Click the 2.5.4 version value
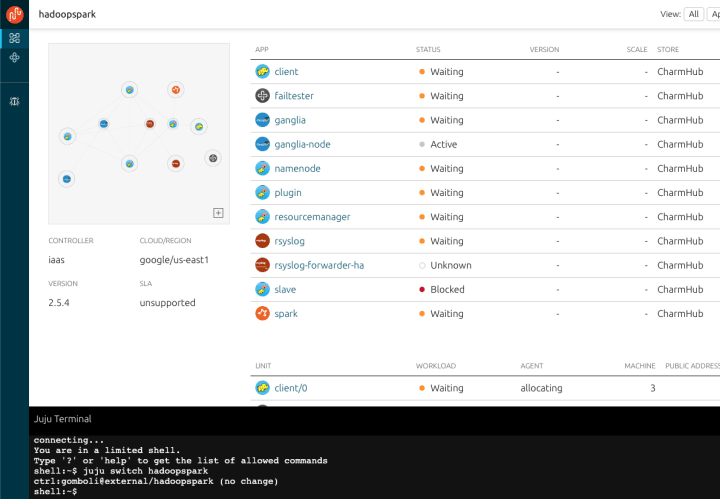The width and height of the screenshot is (720, 499). [59, 303]
